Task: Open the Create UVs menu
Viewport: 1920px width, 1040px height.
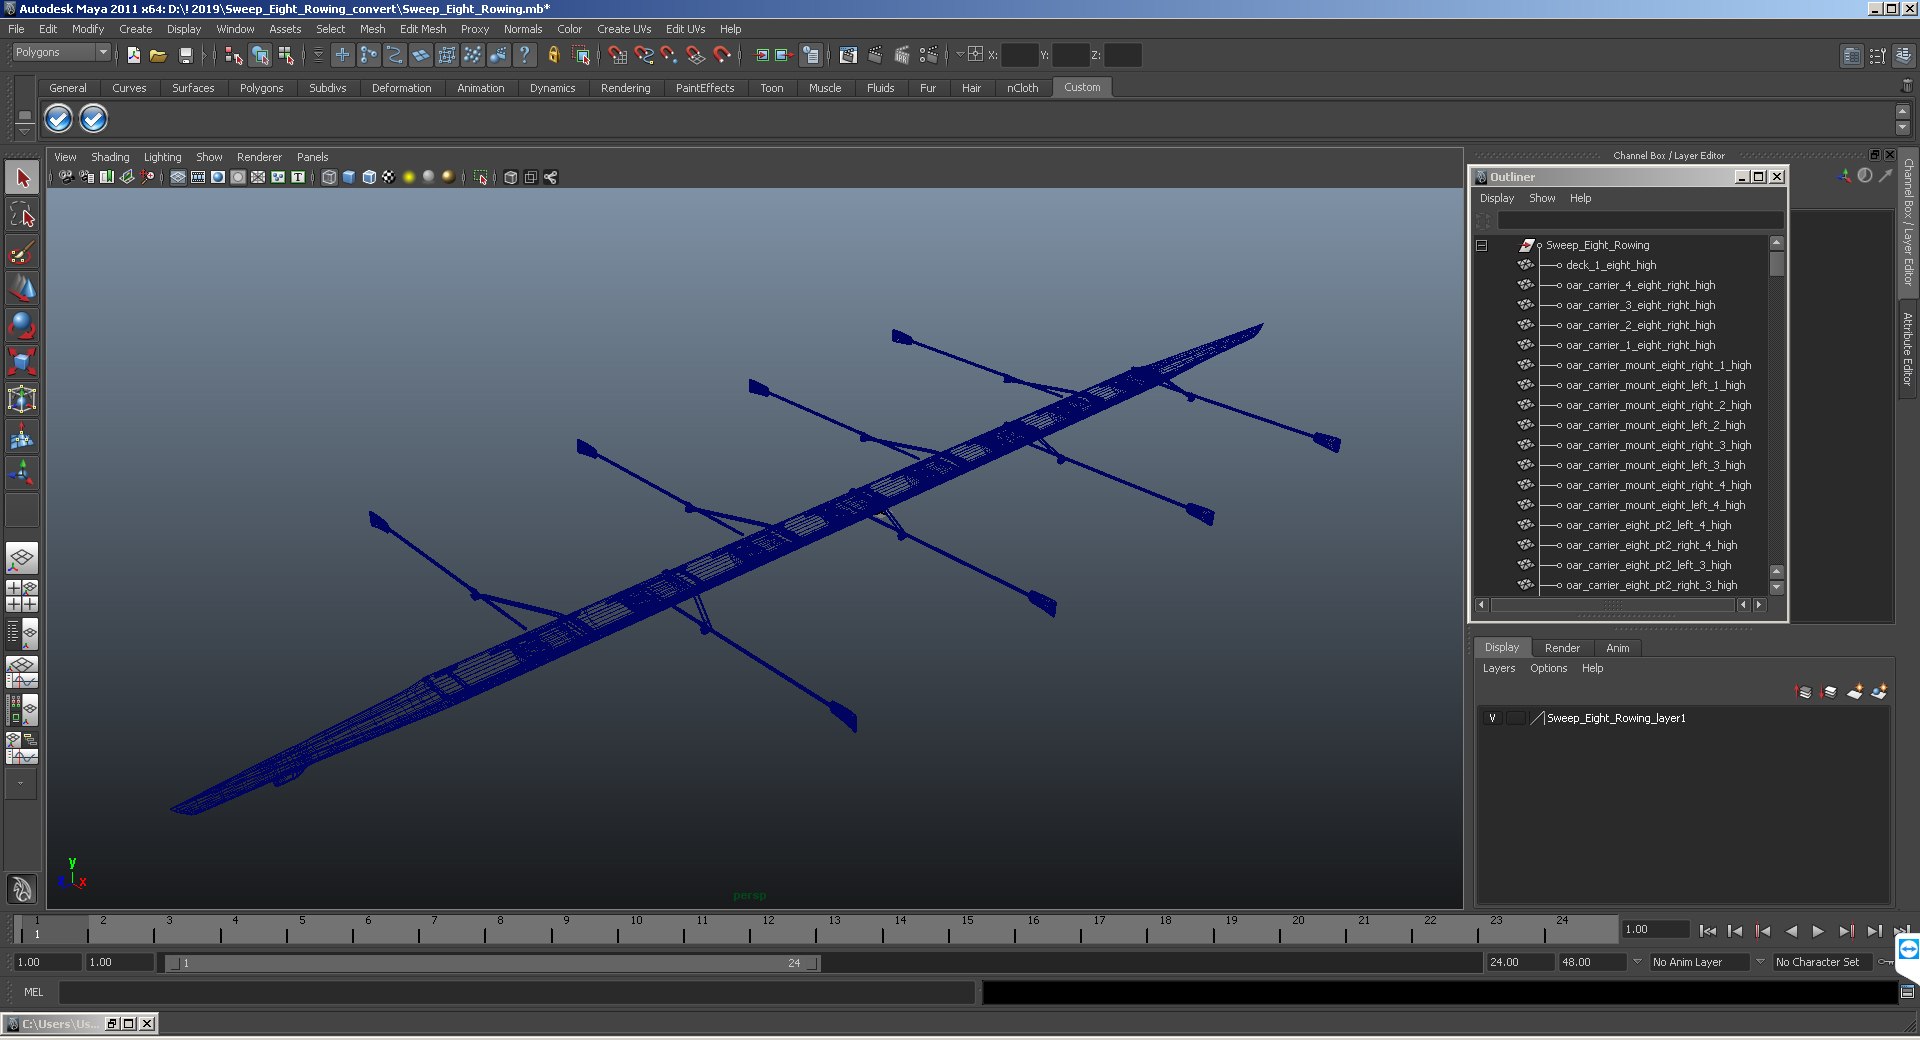Action: [x=624, y=29]
